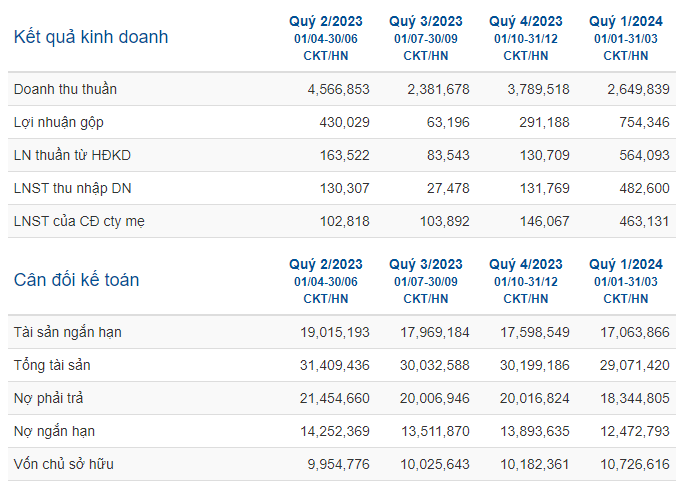
Task: Open the Kết quả kinh doanh section heading
Action: tap(91, 37)
